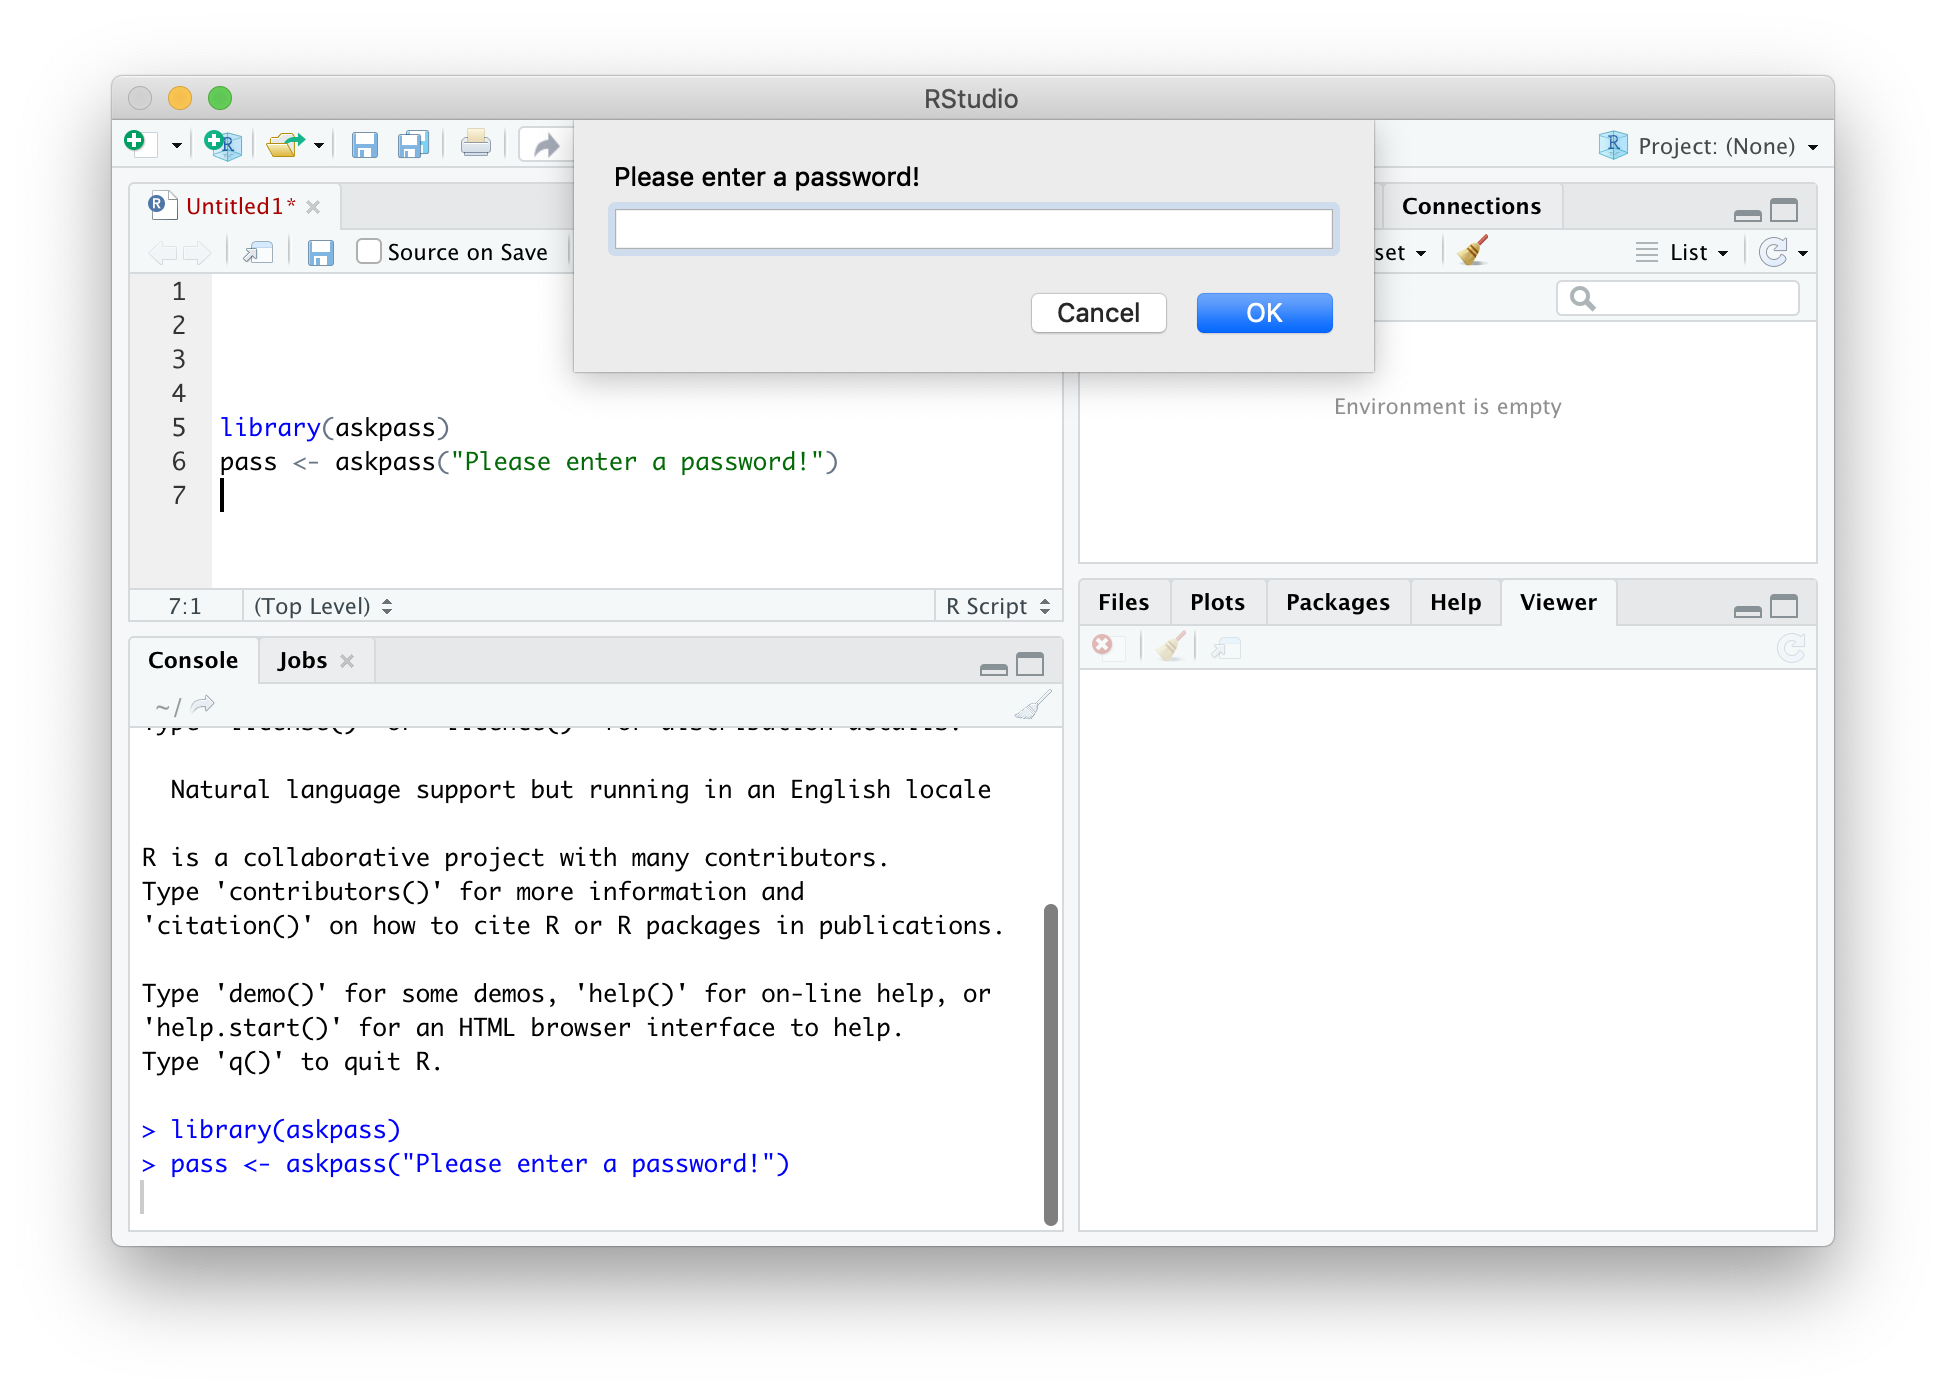Maximize the Console pane
Image resolution: width=1946 pixels, height=1394 pixels.
point(1030,664)
